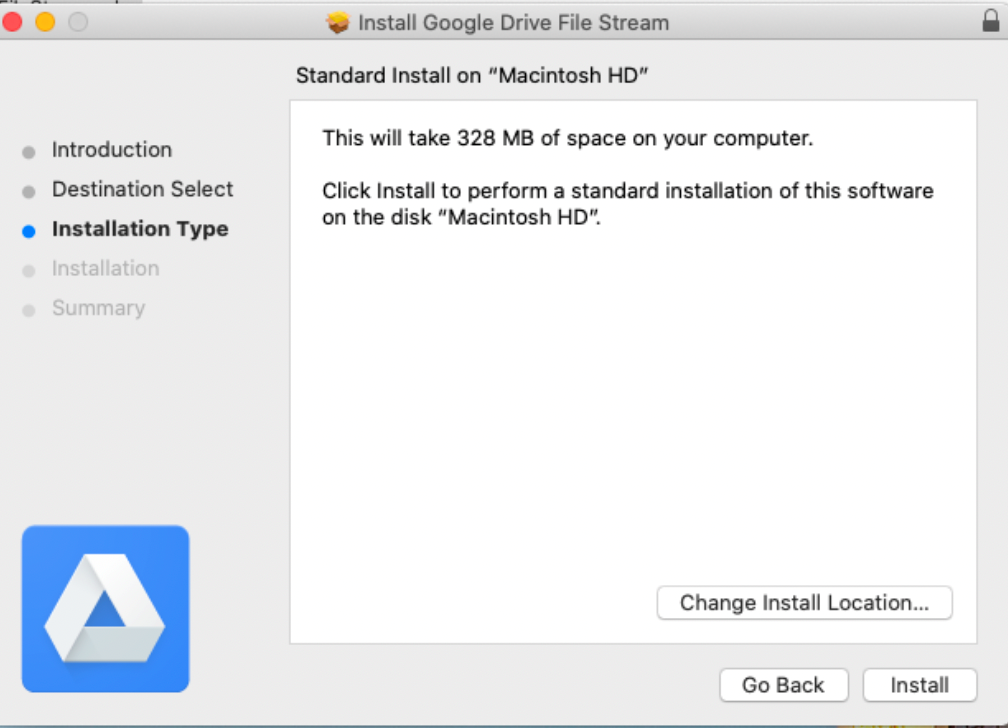This screenshot has height=728, width=1008.
Task: Click the Google Drive logo image
Action: coord(105,608)
